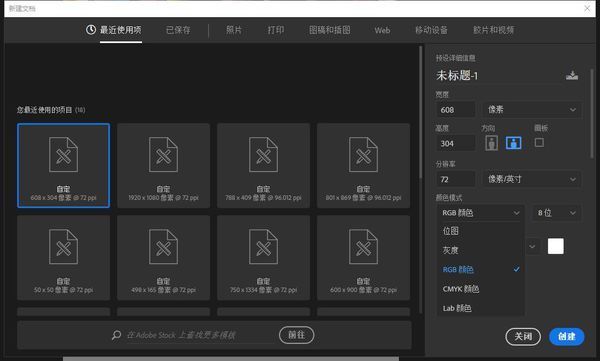Select the 801 x 869 像素 preset
The width and height of the screenshot is (600, 361).
(x=364, y=165)
